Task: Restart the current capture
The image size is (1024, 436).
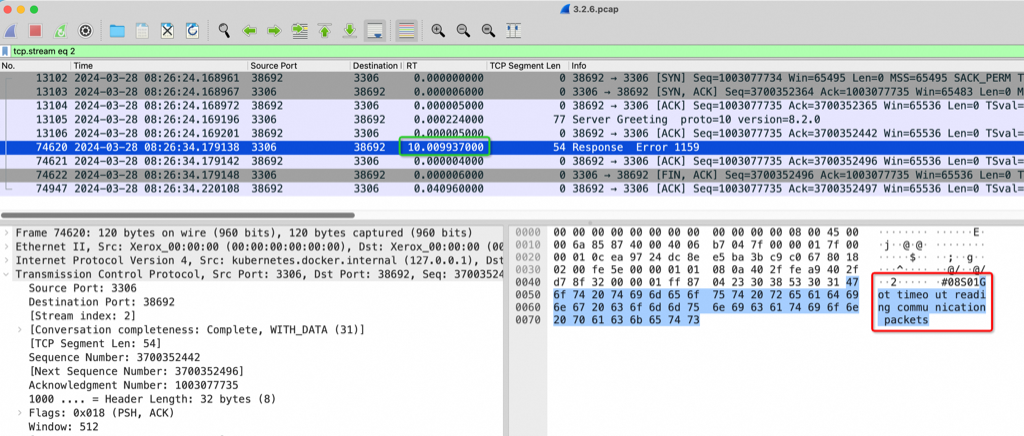Action: pos(62,30)
